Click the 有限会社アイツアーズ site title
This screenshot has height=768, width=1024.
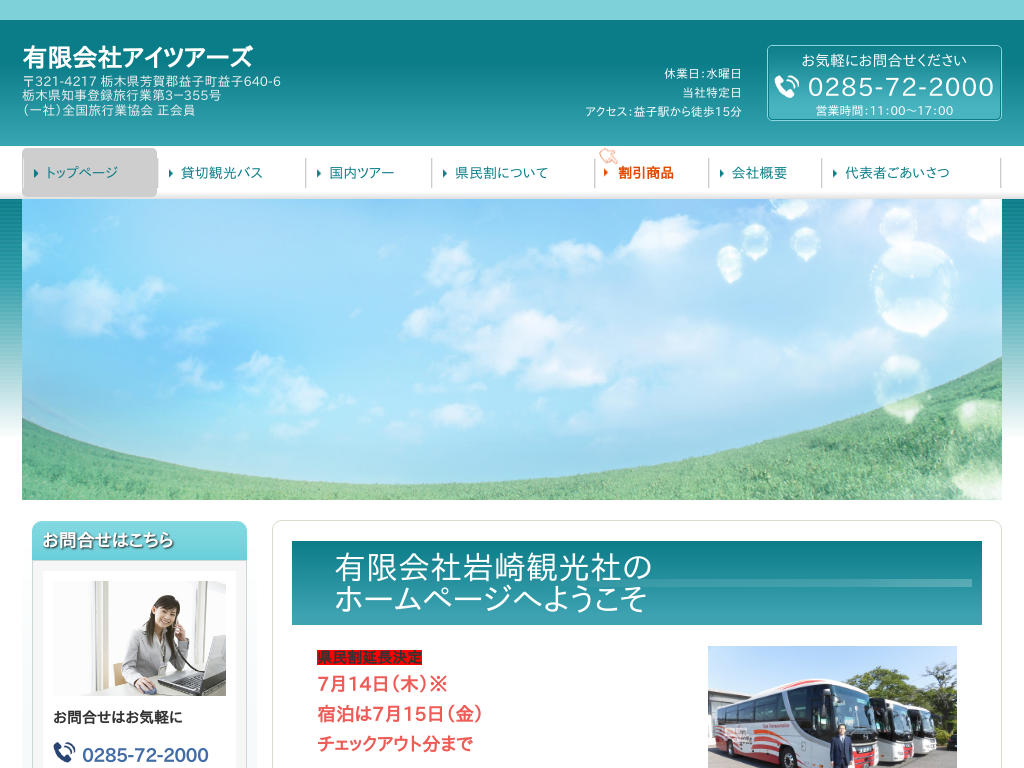click(x=138, y=57)
